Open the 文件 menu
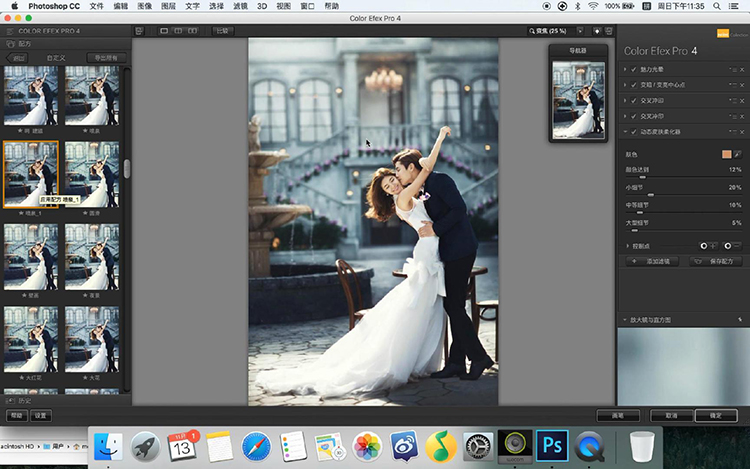Image resolution: width=750 pixels, height=469 pixels. click(96, 6)
